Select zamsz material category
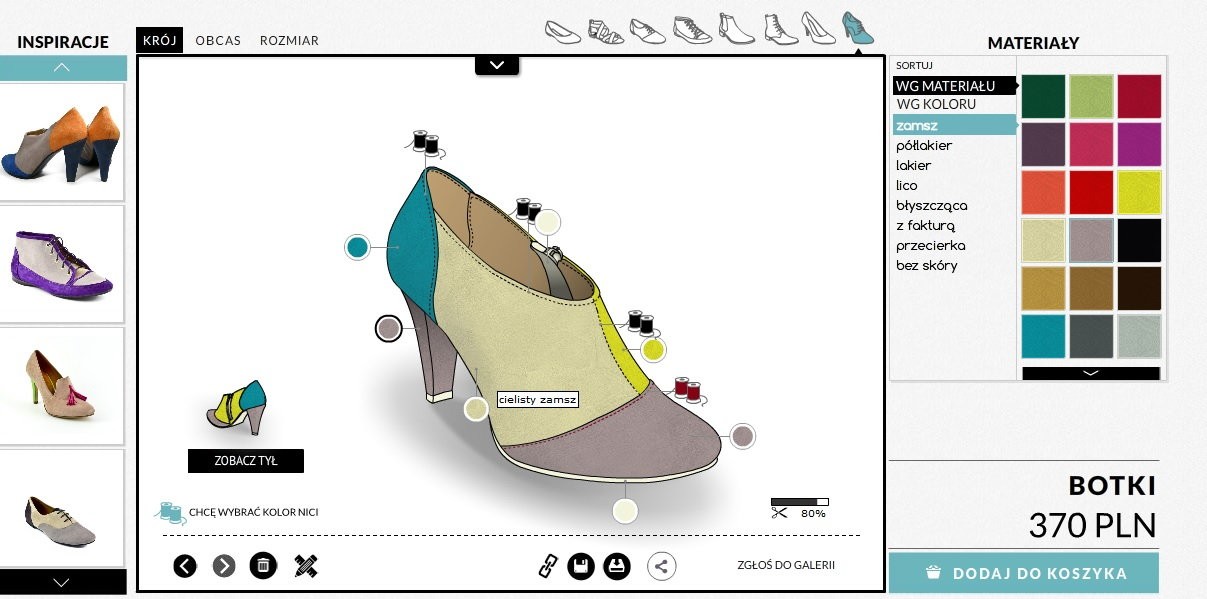The width and height of the screenshot is (1207, 599). click(954, 125)
